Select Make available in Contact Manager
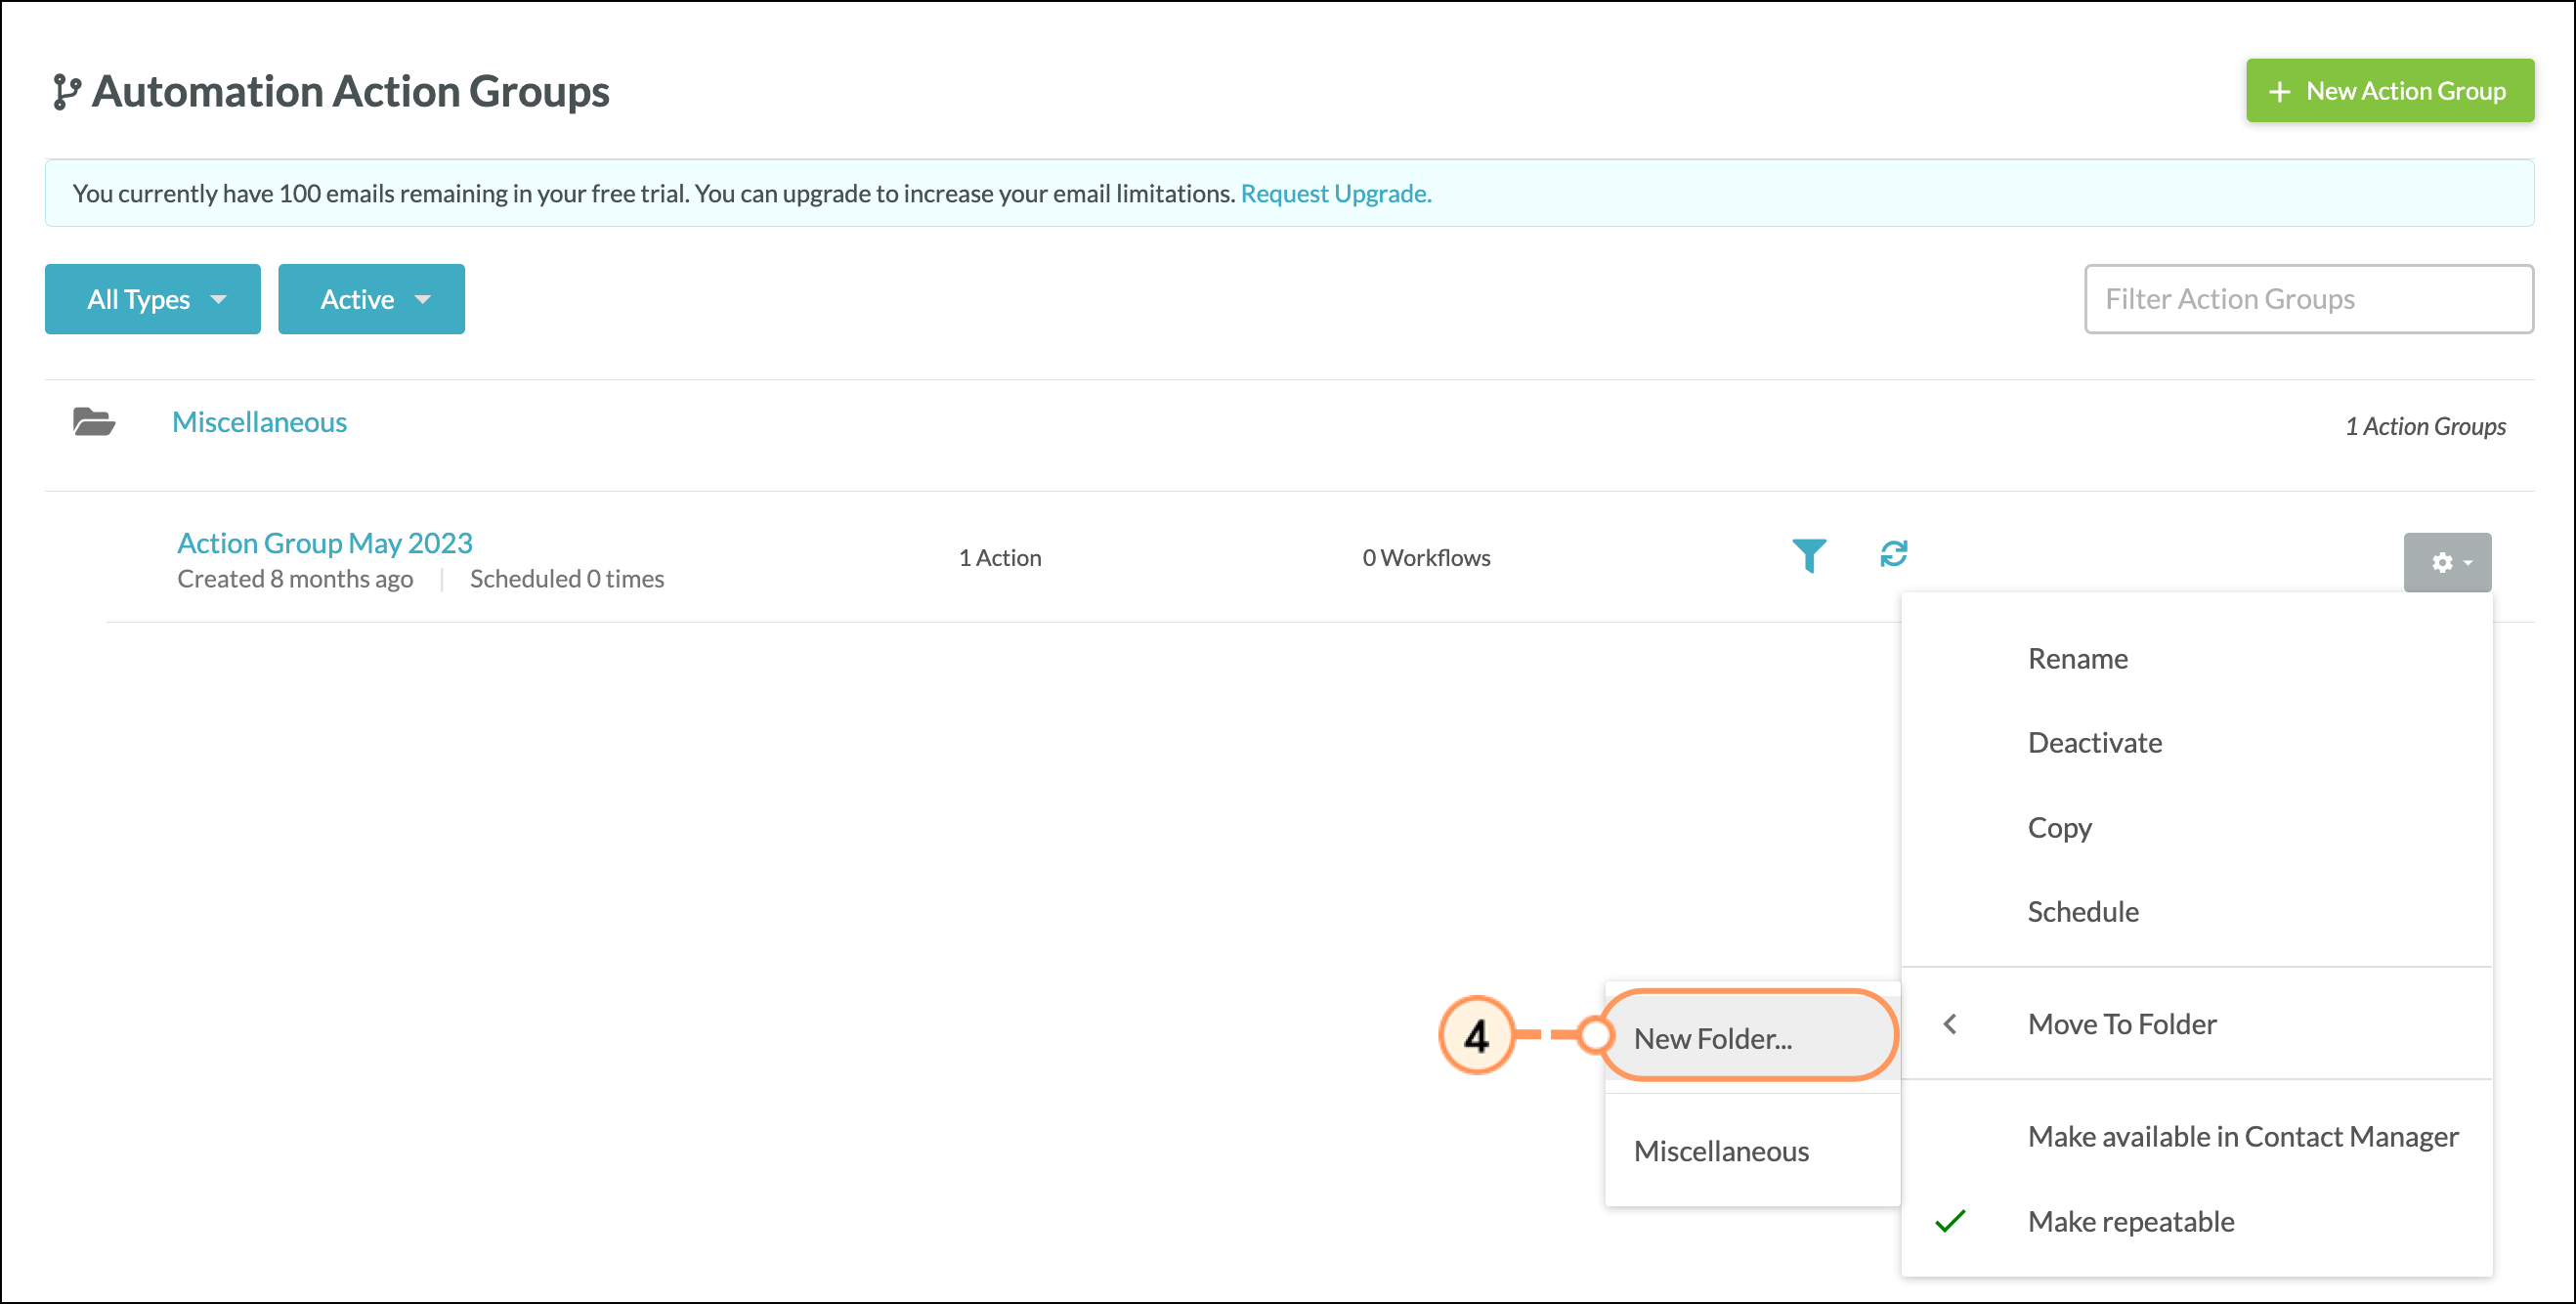The image size is (2576, 1304). click(2196, 1137)
